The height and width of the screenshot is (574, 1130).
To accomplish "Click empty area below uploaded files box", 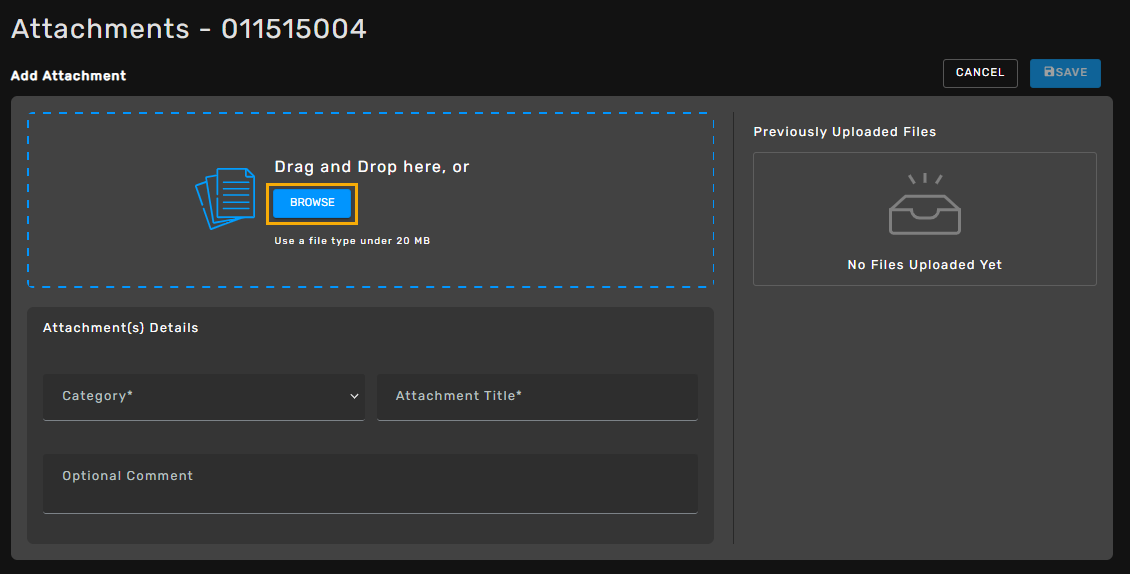I will [x=925, y=415].
